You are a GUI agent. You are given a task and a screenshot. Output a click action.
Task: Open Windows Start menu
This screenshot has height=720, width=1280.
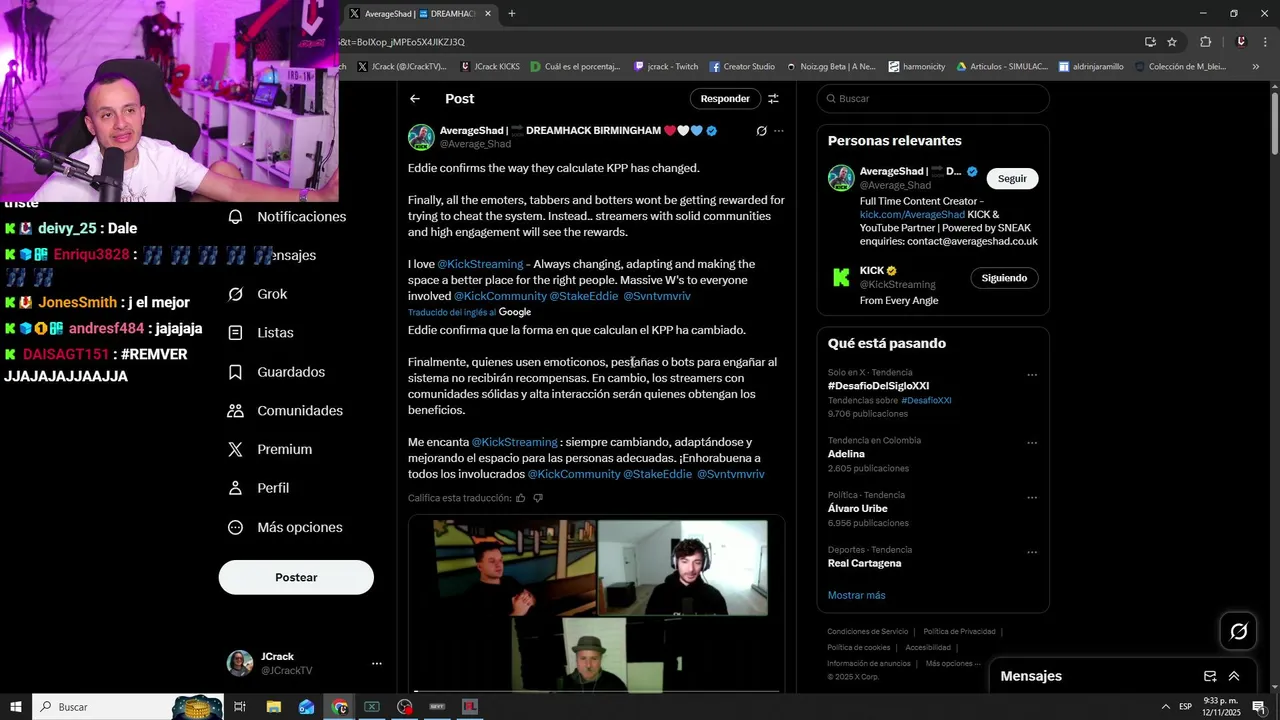[16, 707]
